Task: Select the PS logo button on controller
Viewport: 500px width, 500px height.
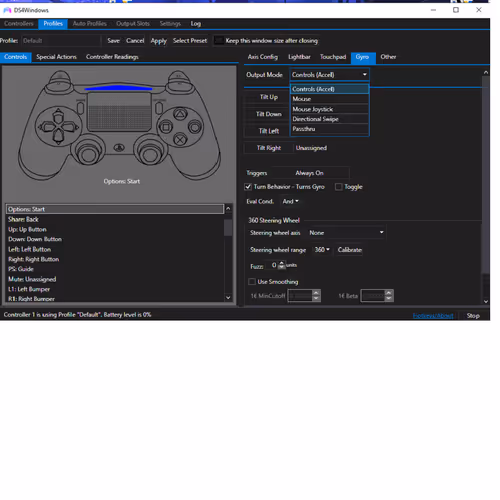Action: click(x=119, y=147)
